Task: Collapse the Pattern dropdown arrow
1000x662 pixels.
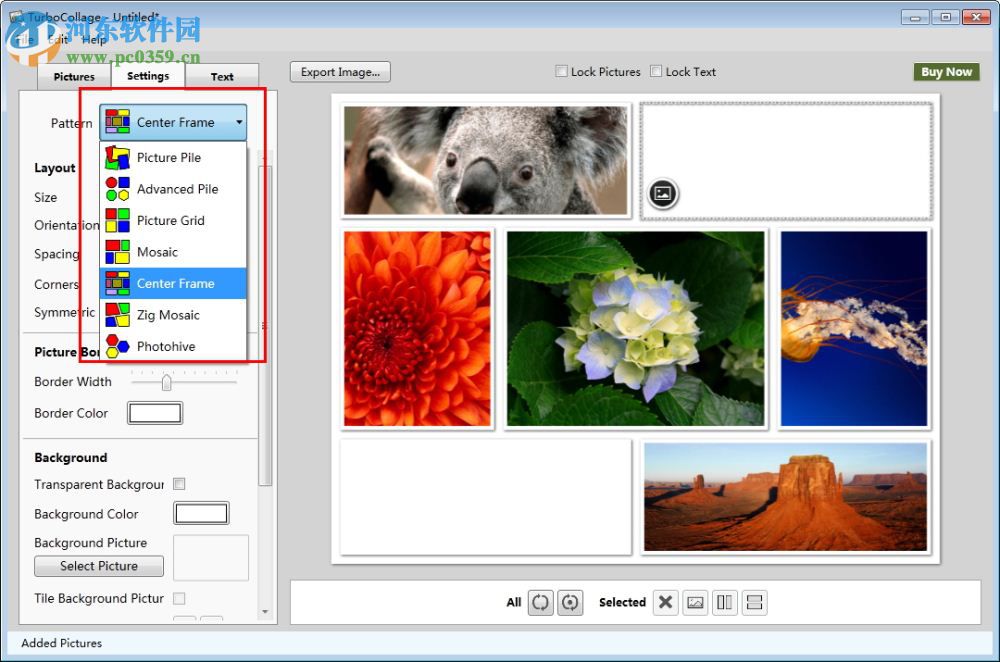Action: click(239, 122)
